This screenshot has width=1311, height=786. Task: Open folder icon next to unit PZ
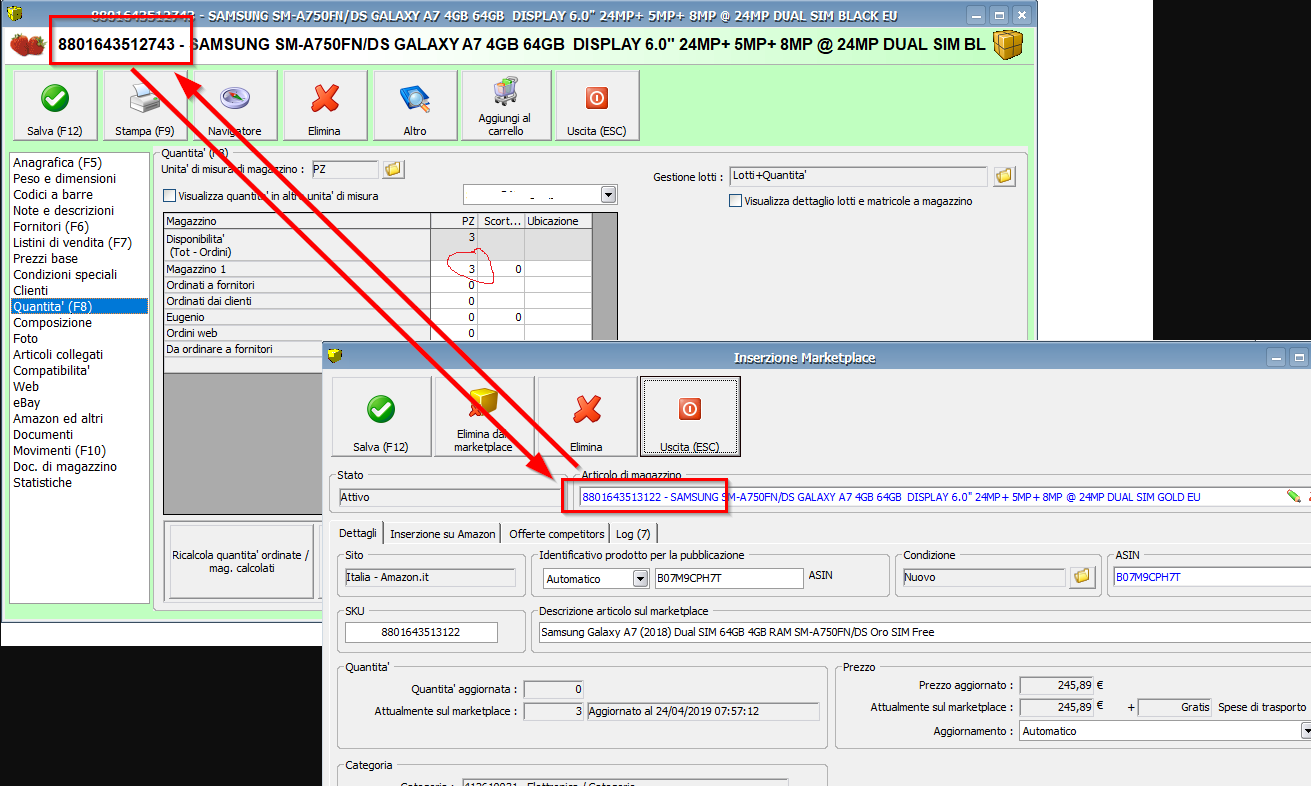coord(394,170)
